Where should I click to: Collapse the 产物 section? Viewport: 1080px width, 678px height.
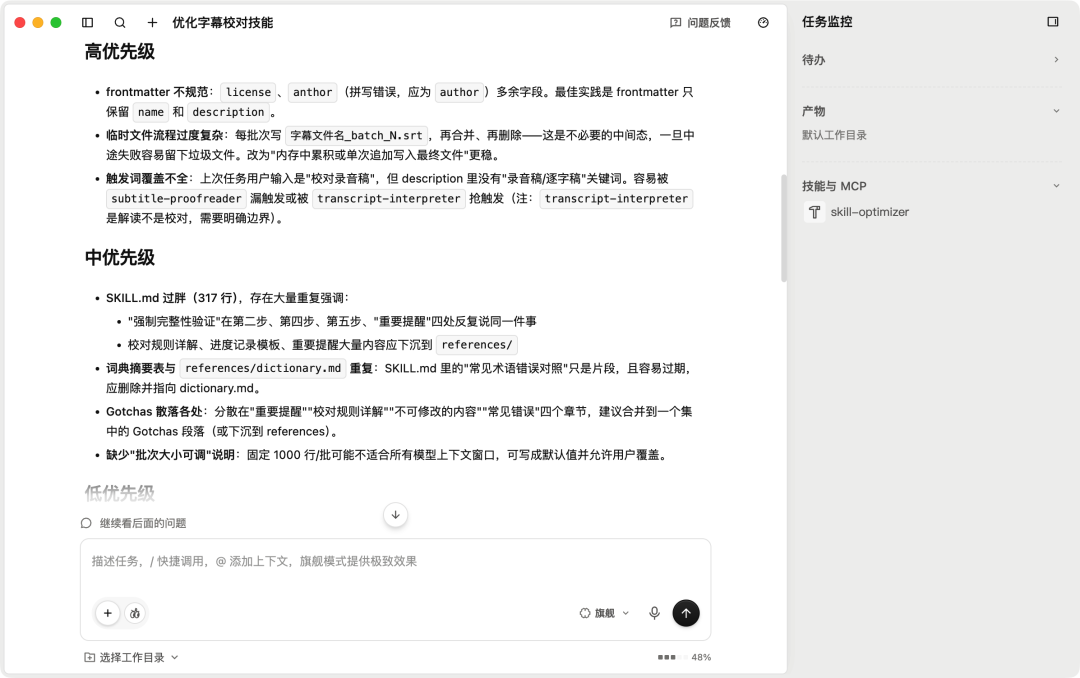(x=931, y=111)
